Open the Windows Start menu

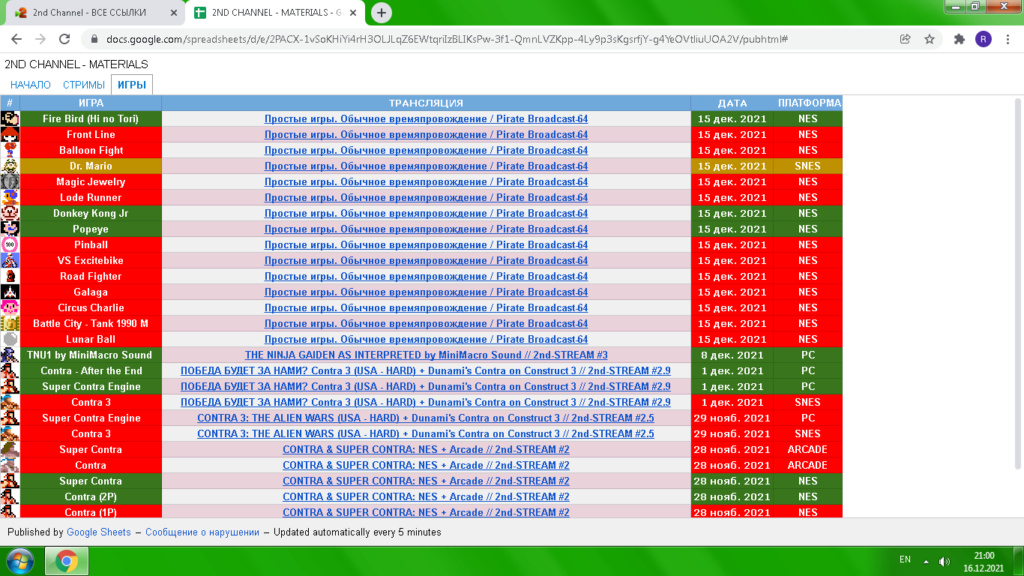(20, 561)
